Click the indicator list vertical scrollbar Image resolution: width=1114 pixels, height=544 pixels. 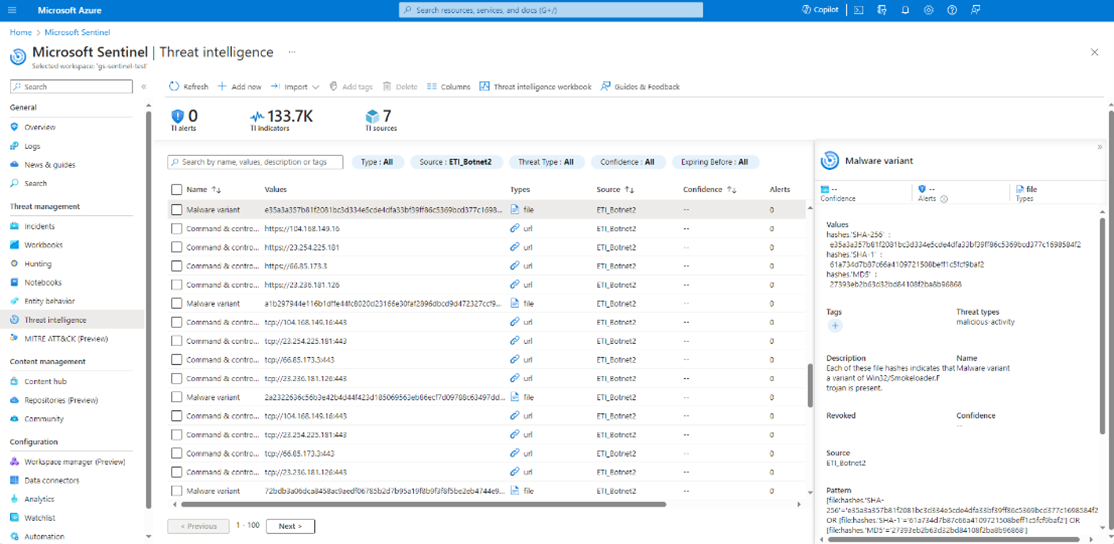click(x=809, y=384)
